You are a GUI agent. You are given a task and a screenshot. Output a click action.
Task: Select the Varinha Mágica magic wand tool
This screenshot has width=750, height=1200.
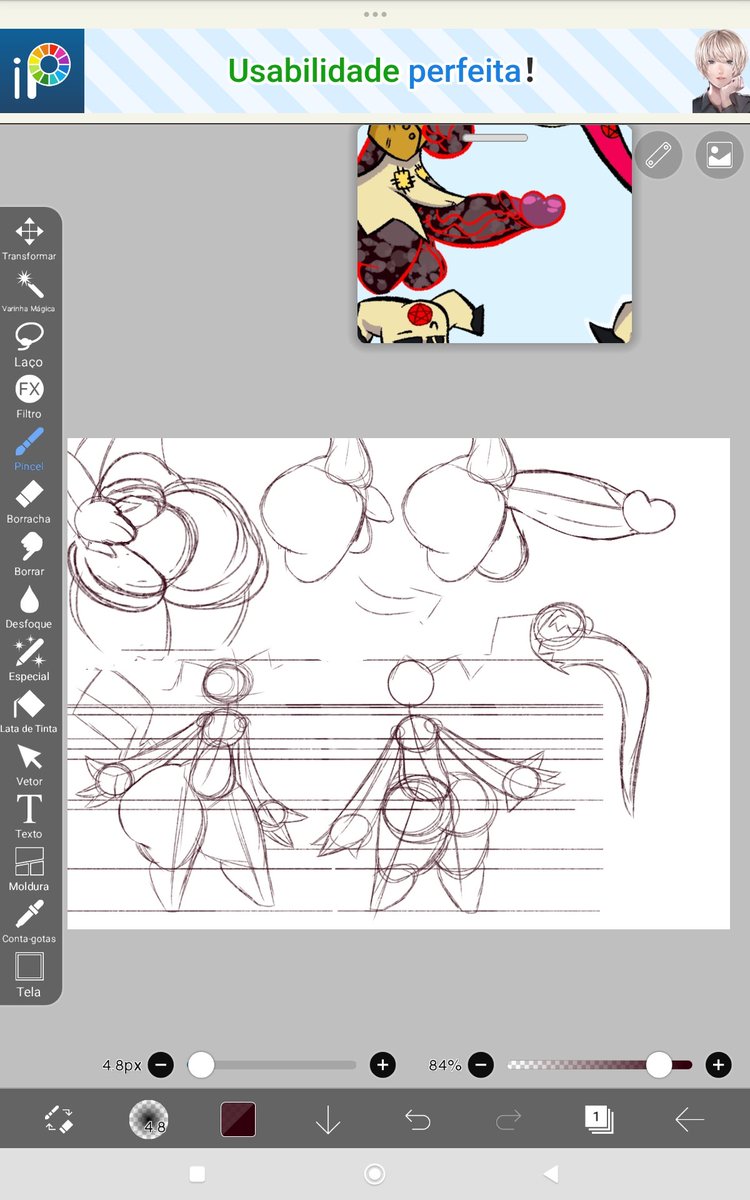(x=29, y=291)
